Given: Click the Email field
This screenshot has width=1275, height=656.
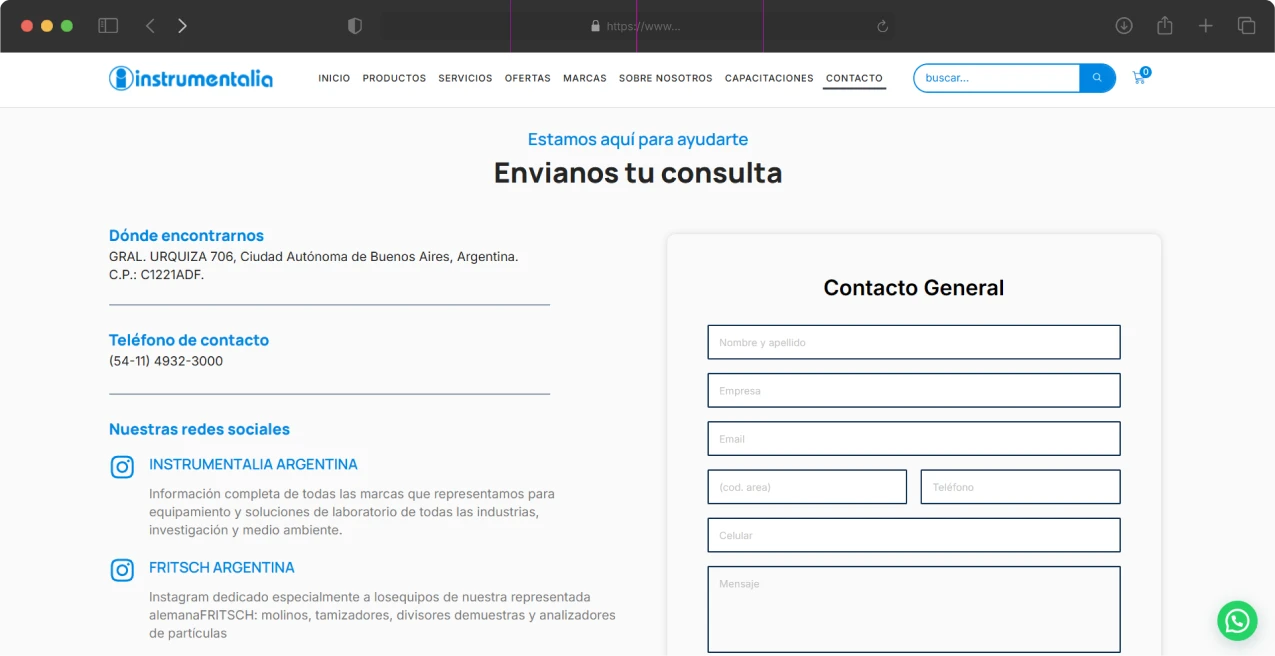Looking at the screenshot, I should click(x=914, y=438).
